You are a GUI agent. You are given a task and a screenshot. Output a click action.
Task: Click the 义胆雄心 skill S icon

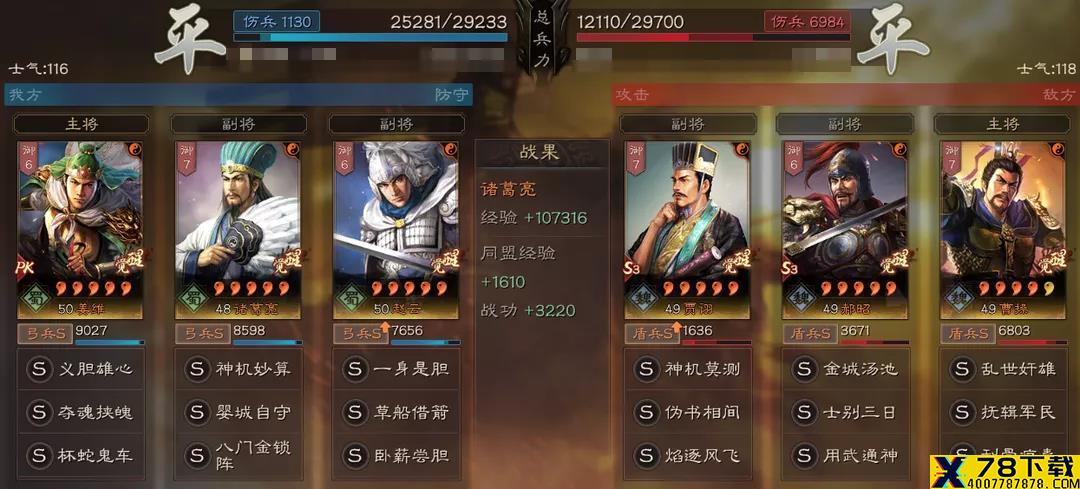(x=39, y=369)
